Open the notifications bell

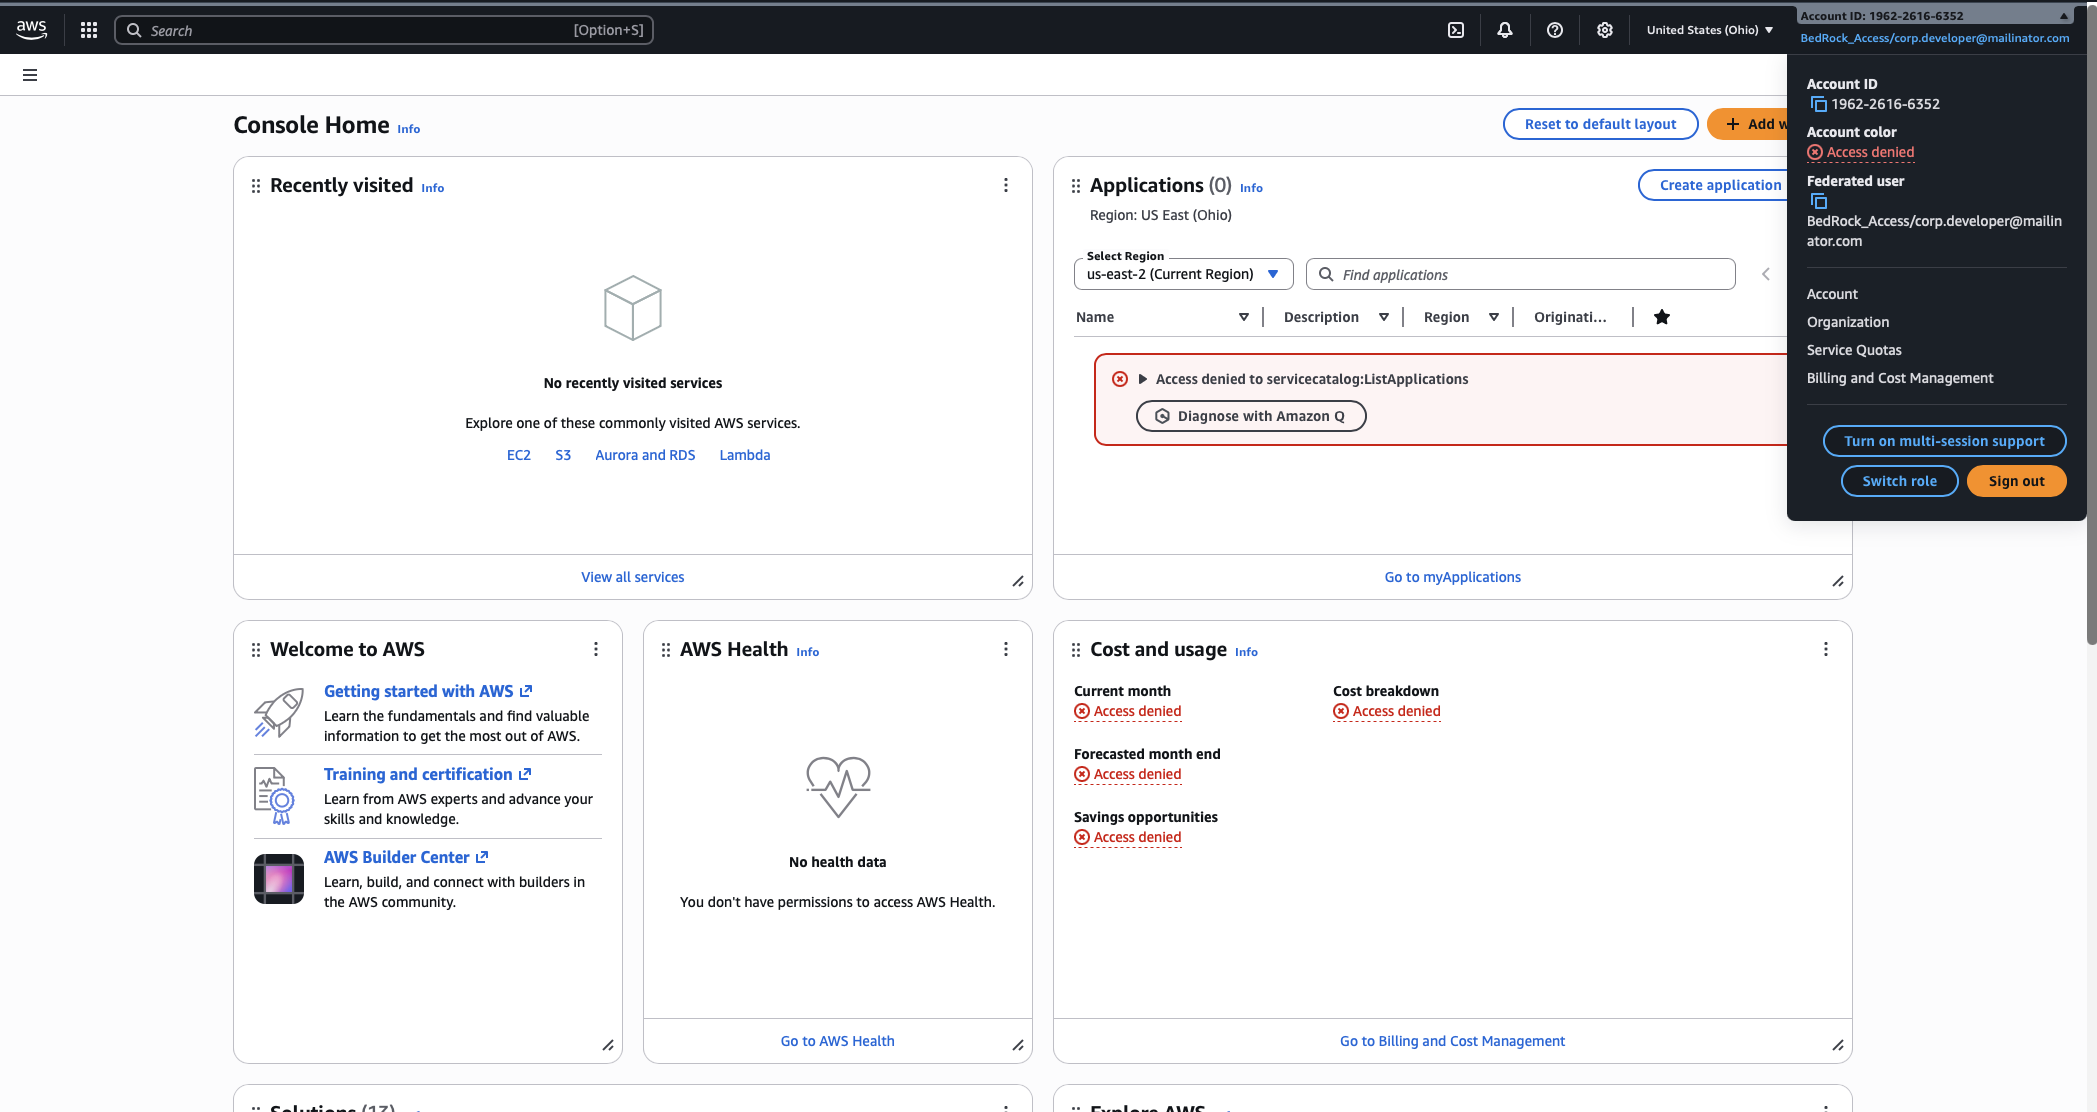[x=1505, y=30]
